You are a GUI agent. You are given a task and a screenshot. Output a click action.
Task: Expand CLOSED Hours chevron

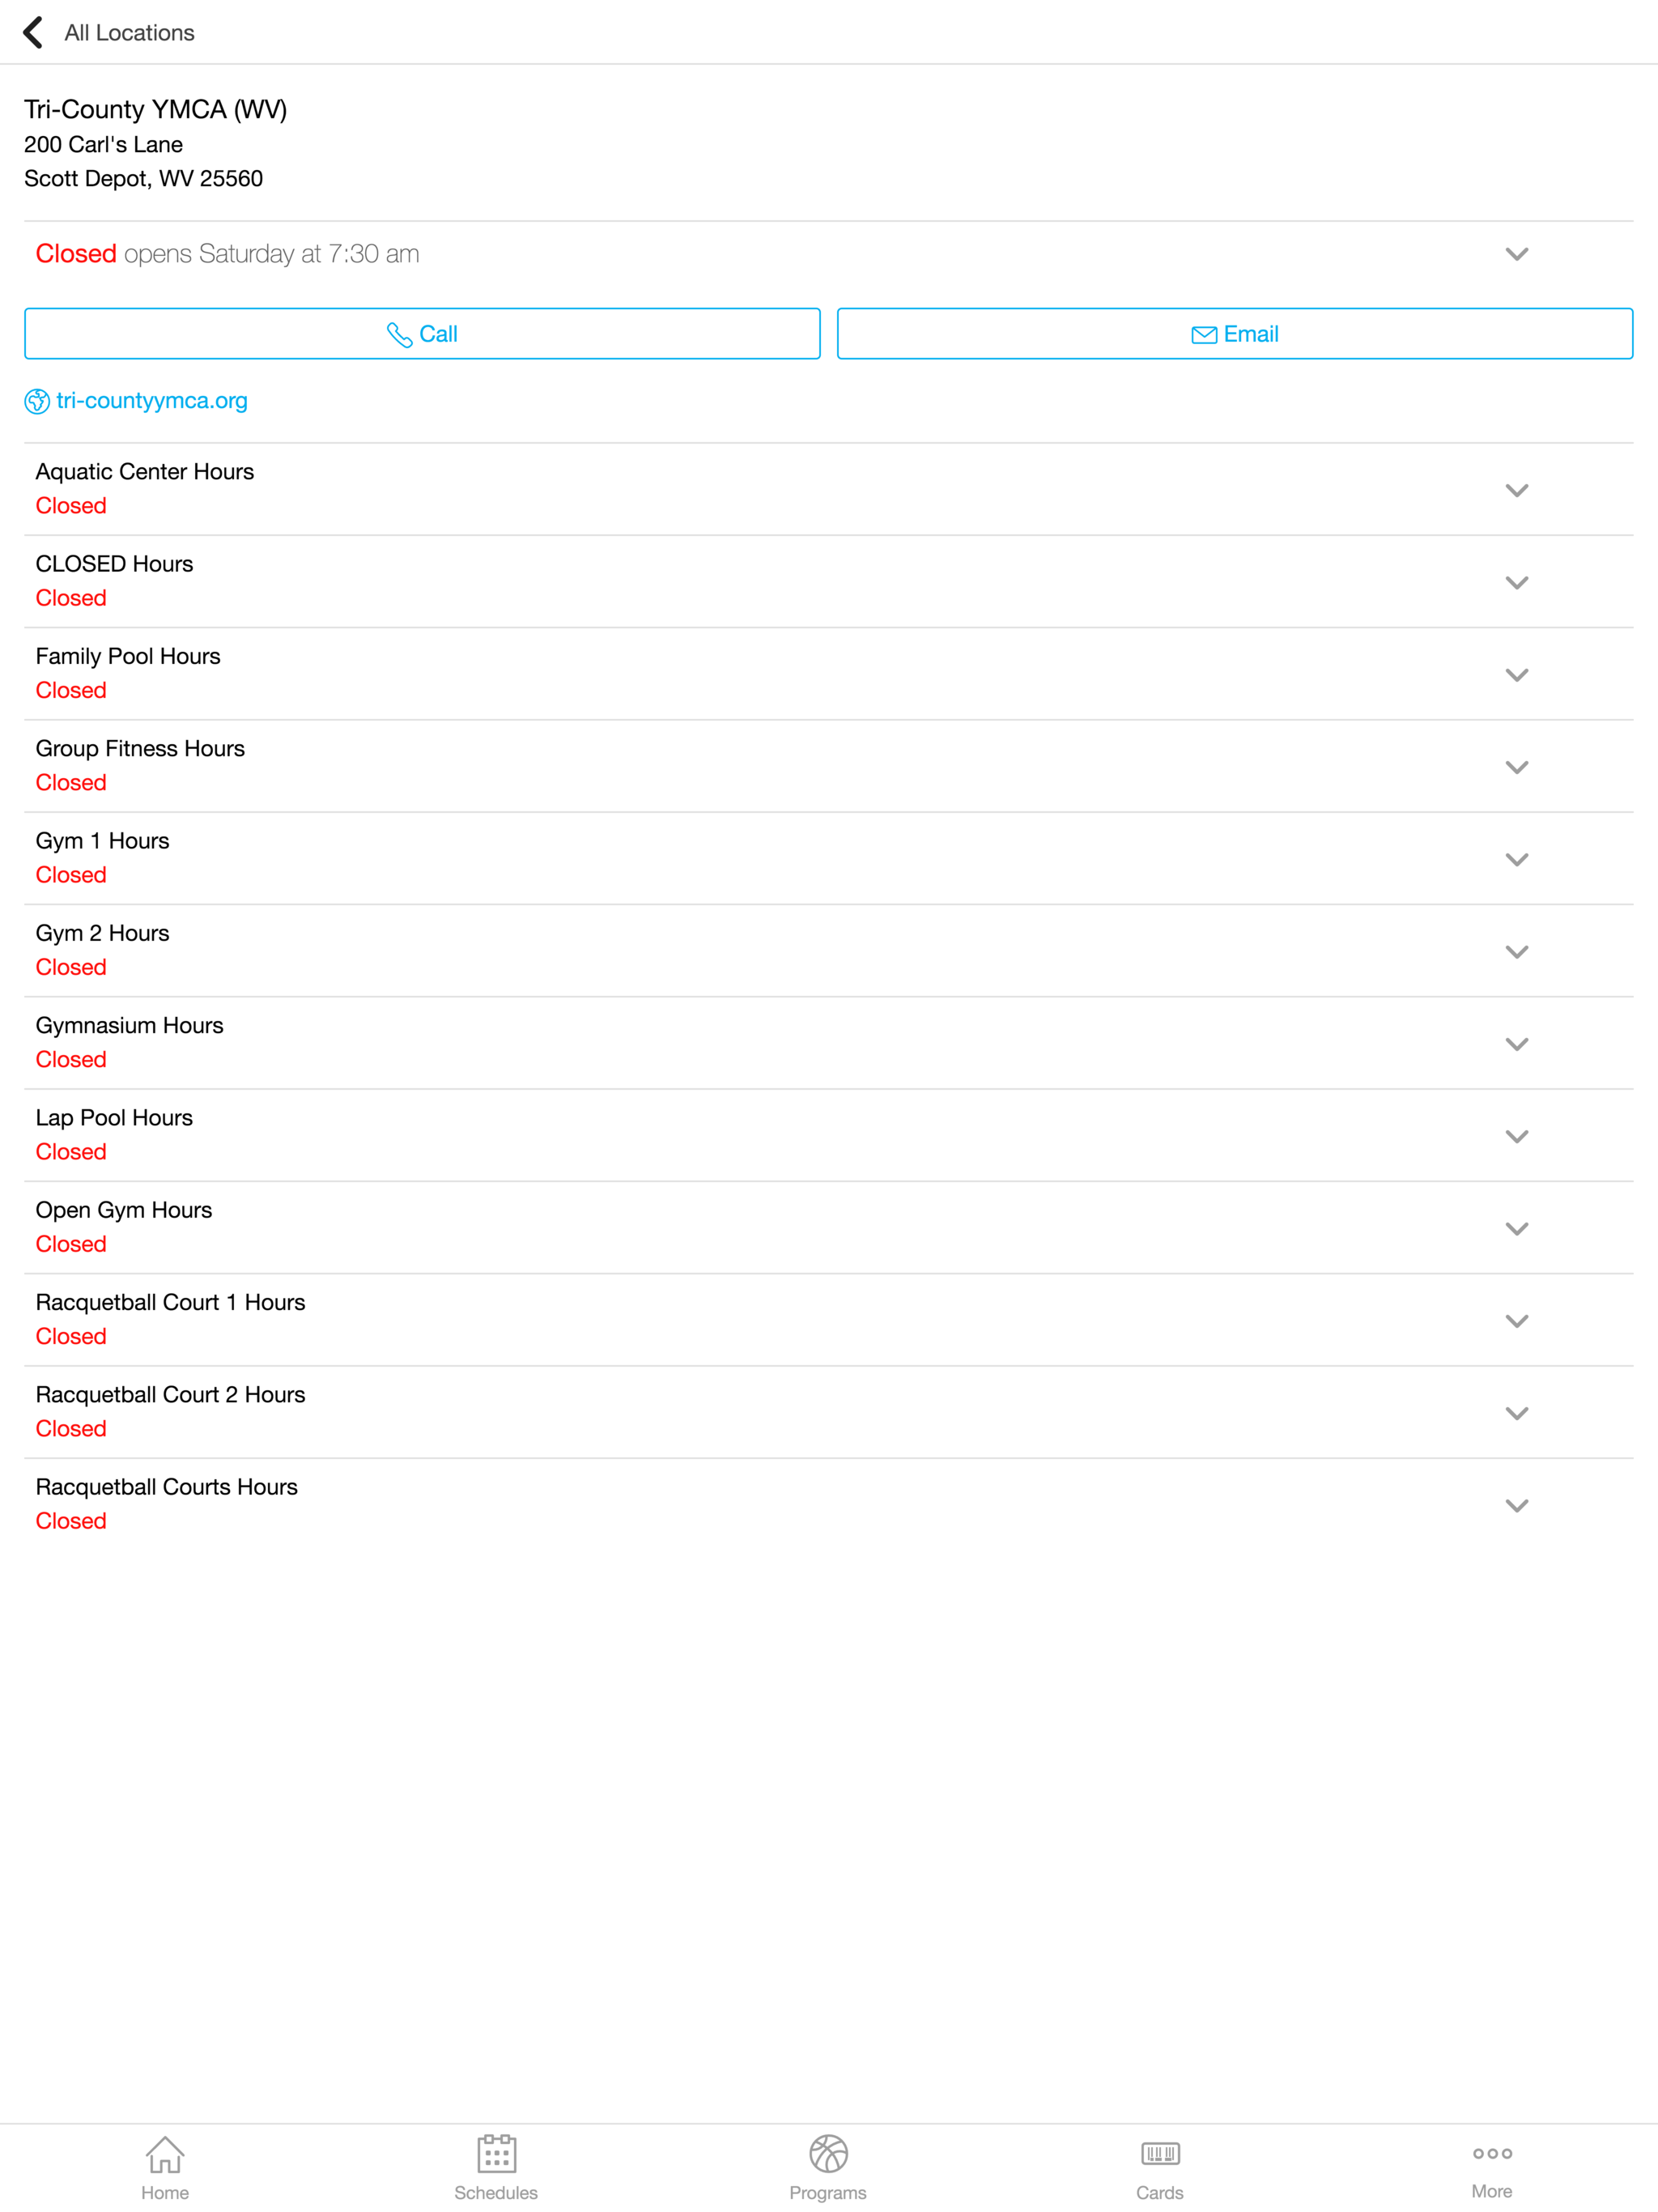1516,582
